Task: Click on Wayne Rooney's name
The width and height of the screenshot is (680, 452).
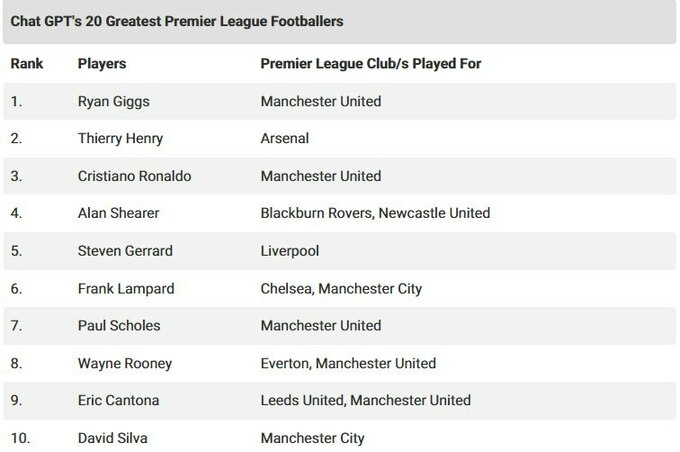Action: coord(125,363)
